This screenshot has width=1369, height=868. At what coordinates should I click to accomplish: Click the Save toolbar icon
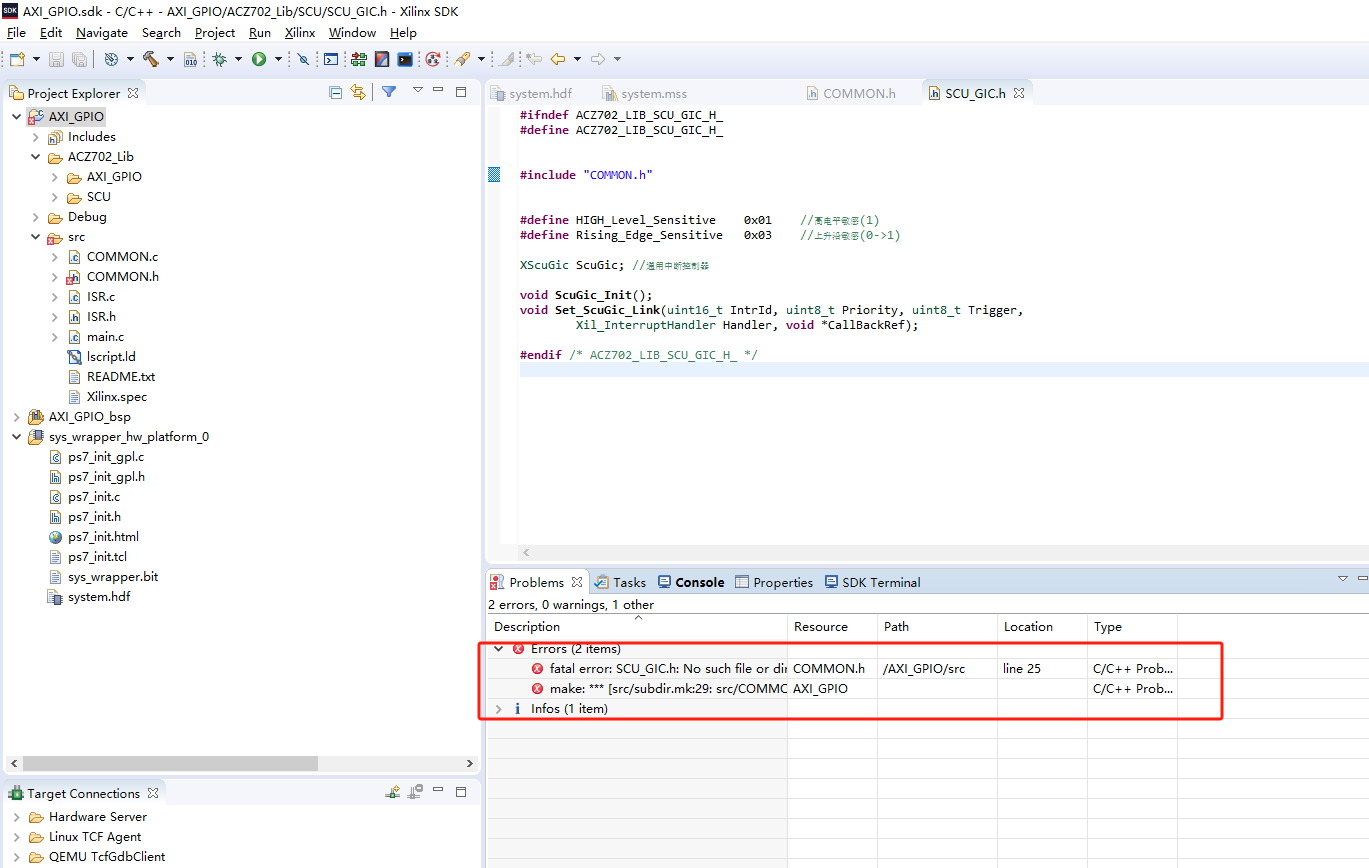[56, 60]
